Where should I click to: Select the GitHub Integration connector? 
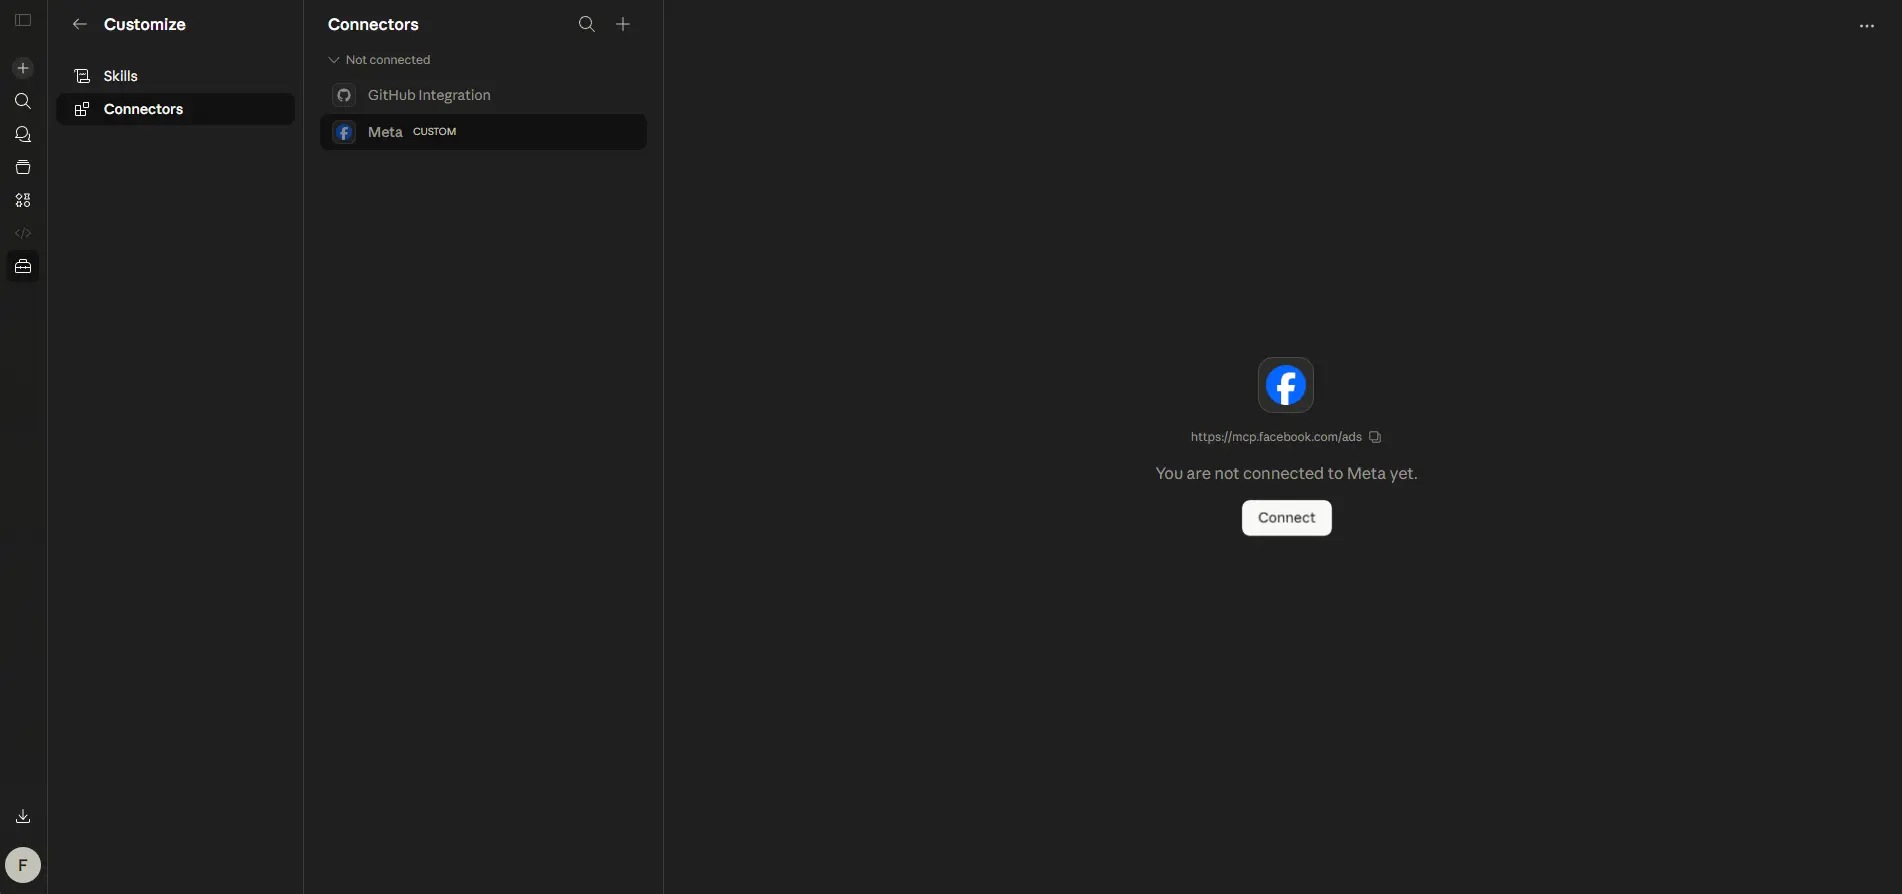coord(483,95)
